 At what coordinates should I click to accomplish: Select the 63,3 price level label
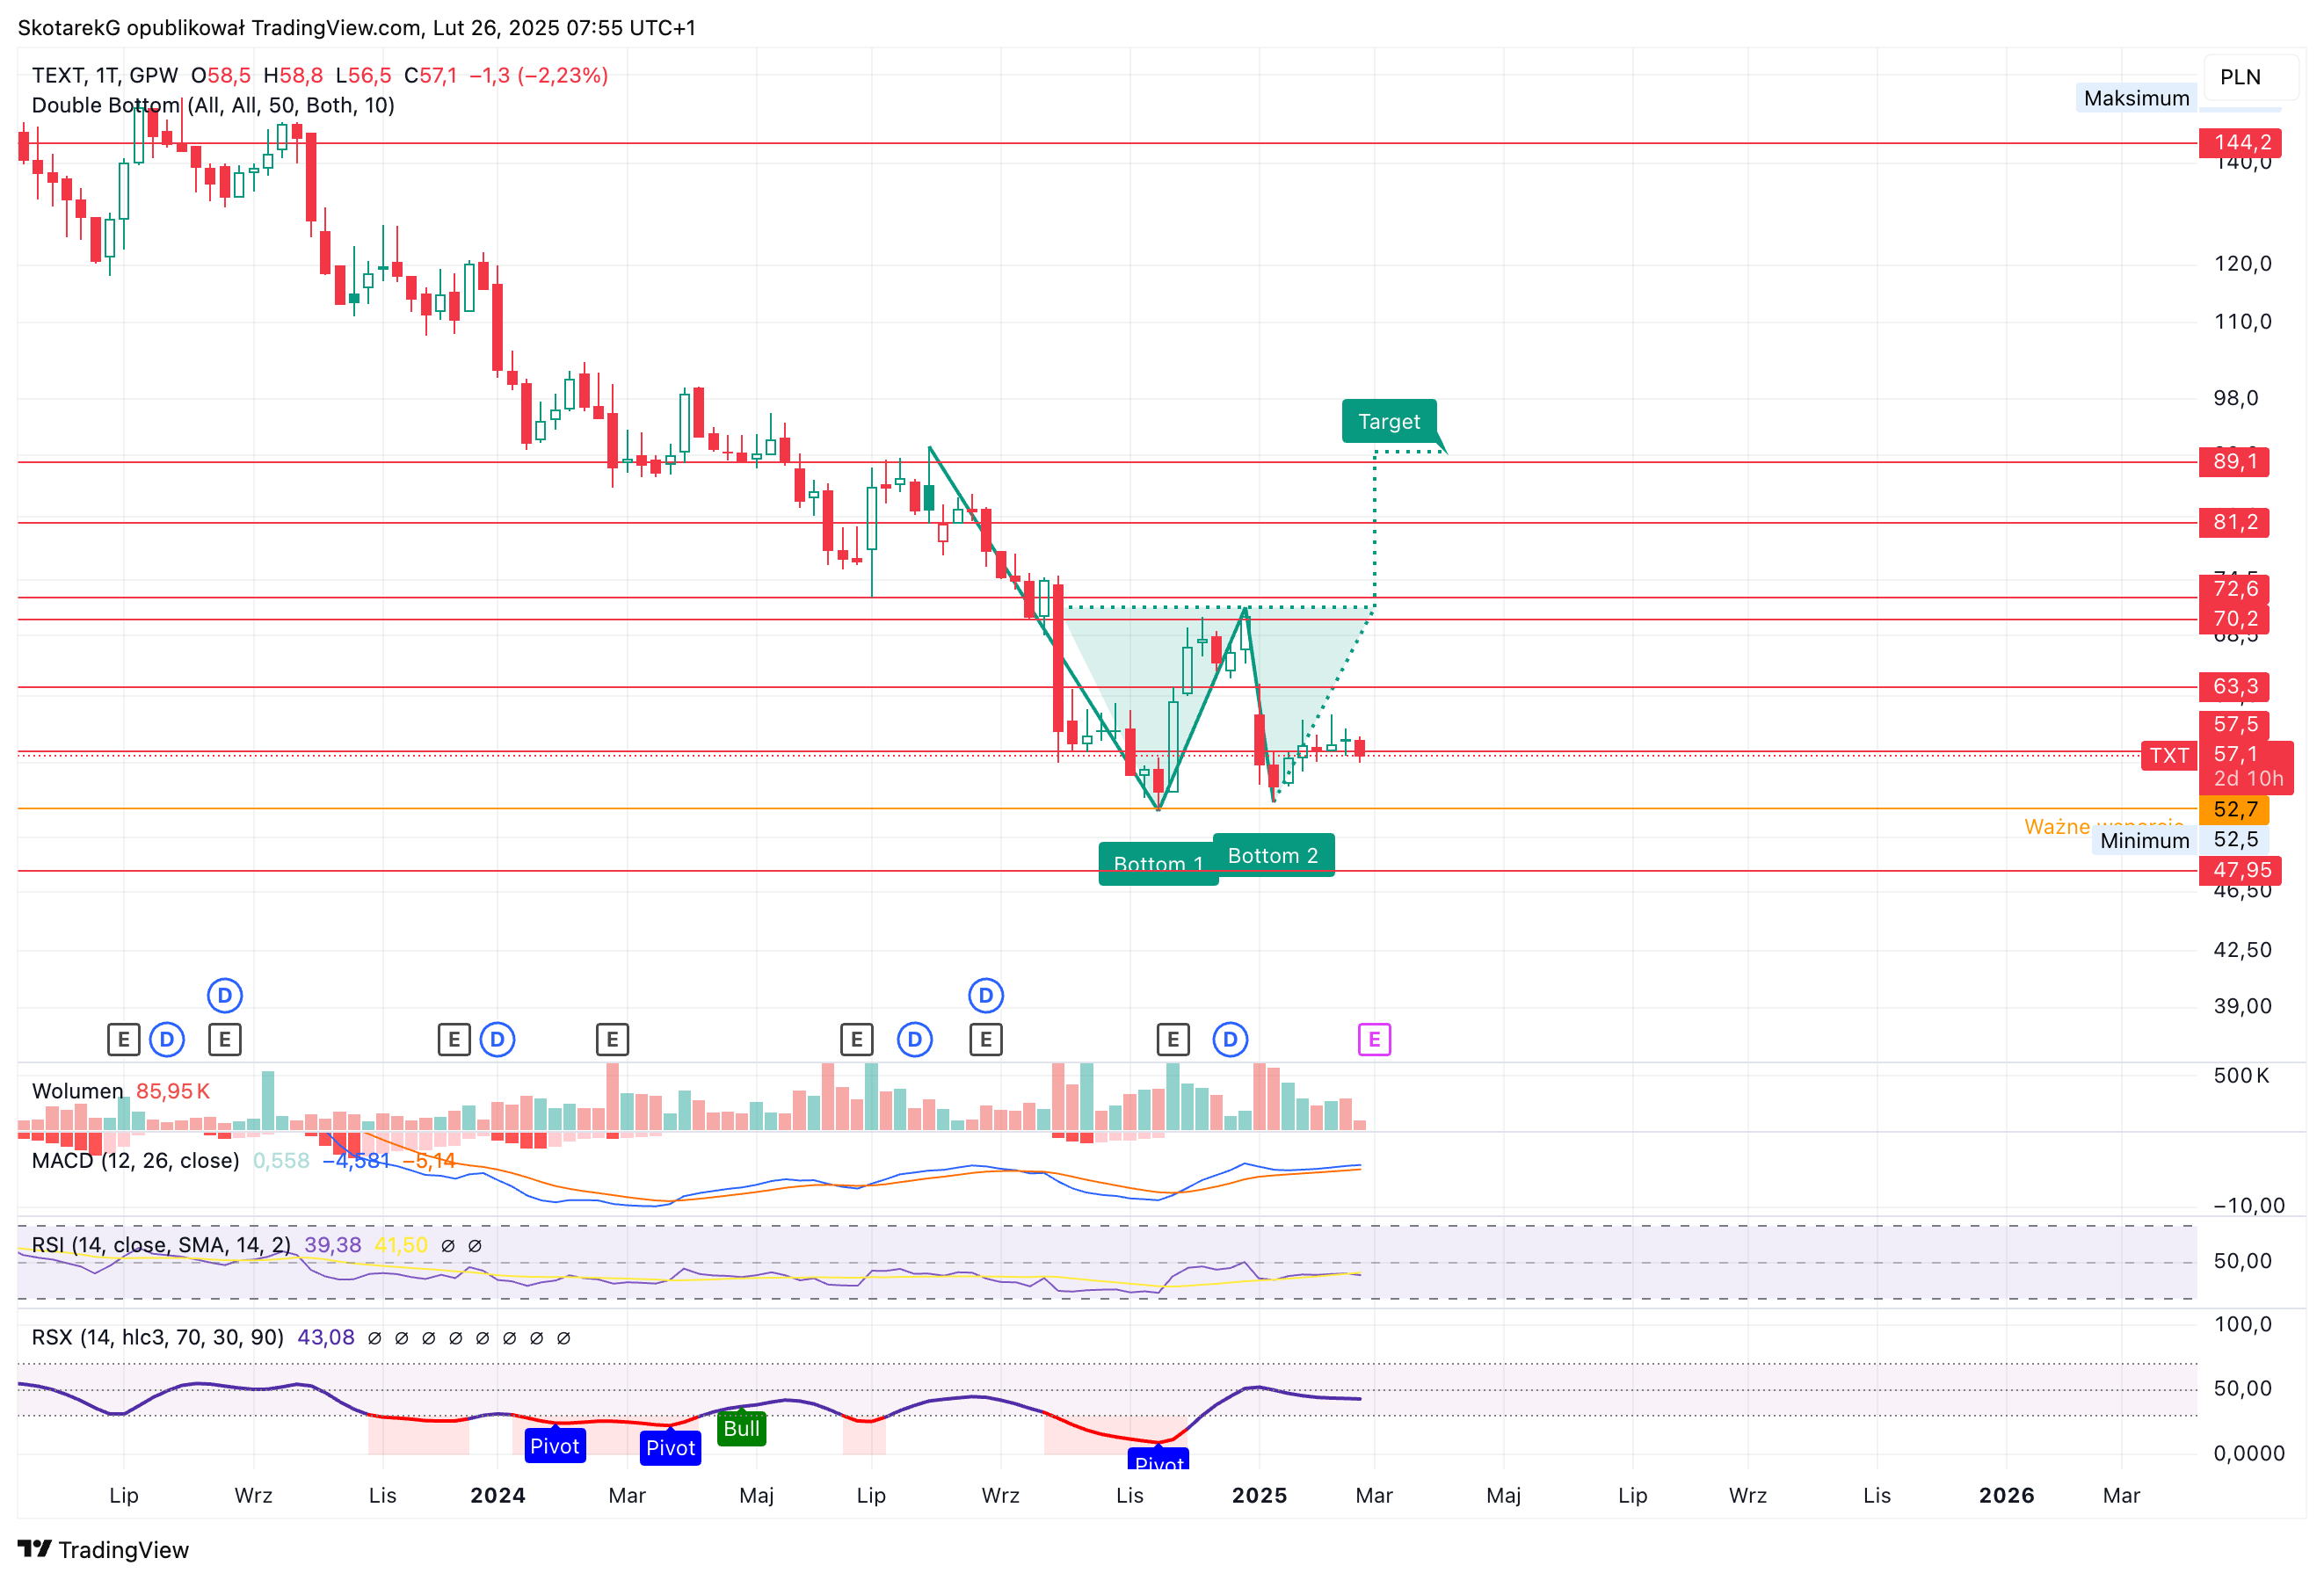(x=2234, y=687)
